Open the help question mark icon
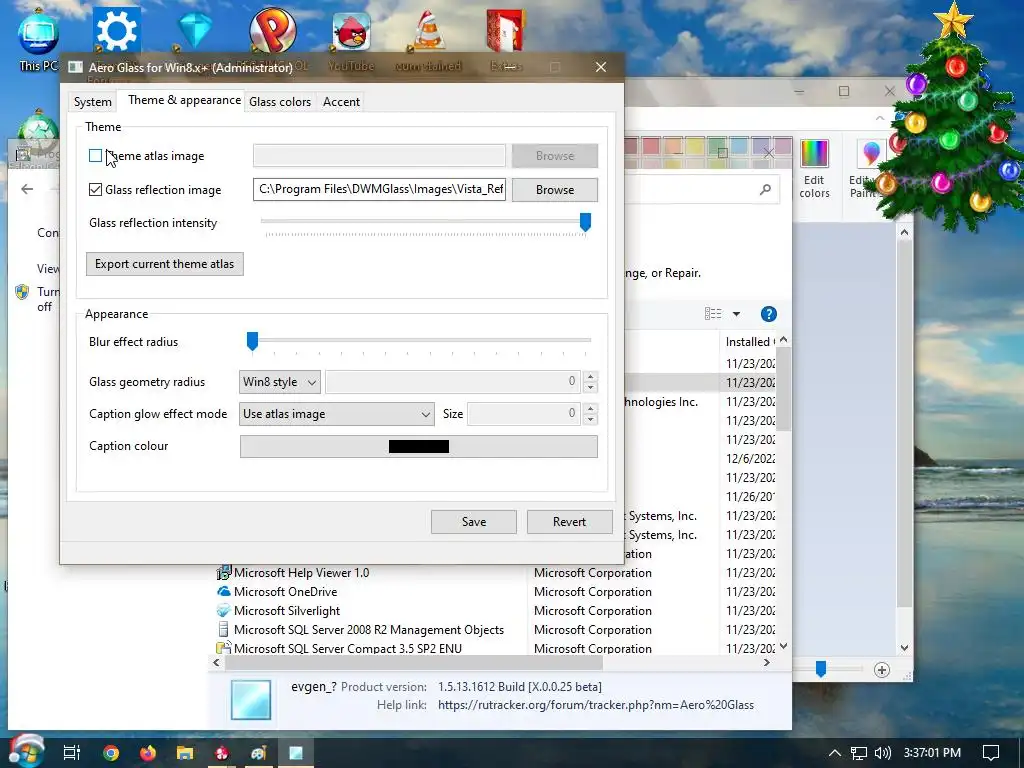The image size is (1024, 768). point(769,314)
